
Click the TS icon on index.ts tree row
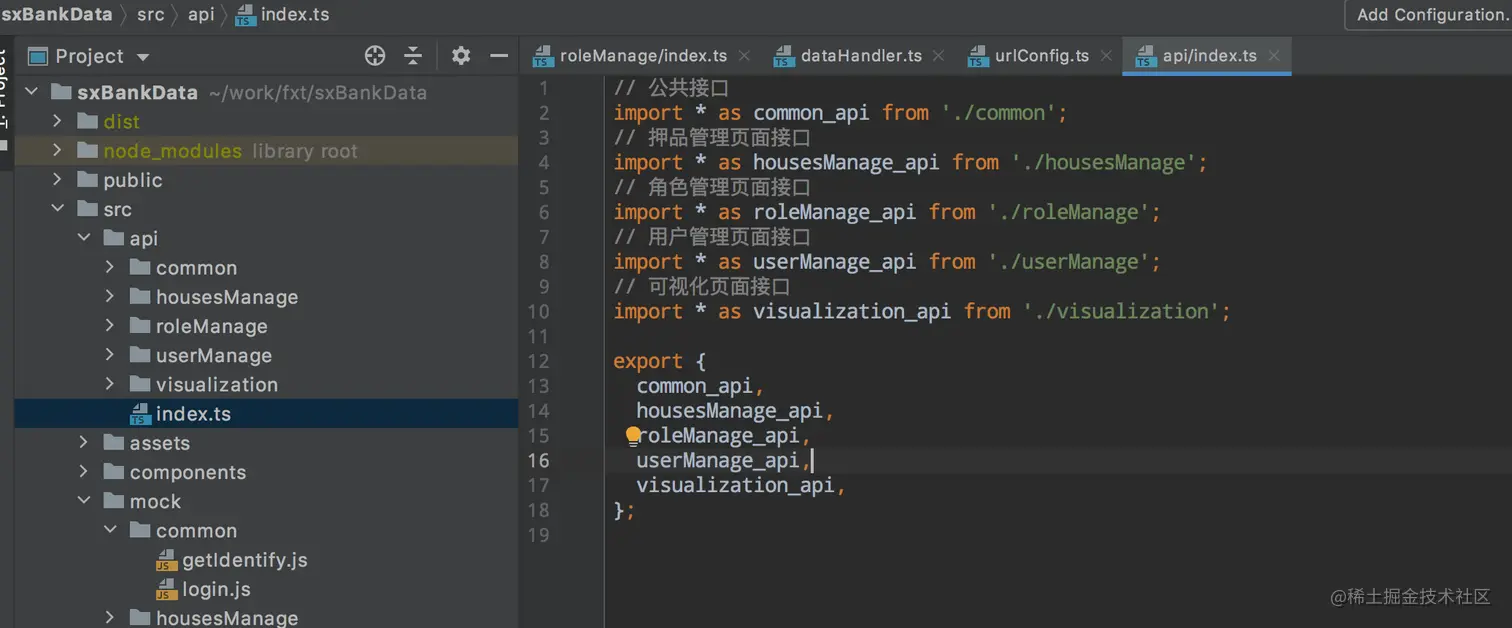pyautogui.click(x=139, y=414)
